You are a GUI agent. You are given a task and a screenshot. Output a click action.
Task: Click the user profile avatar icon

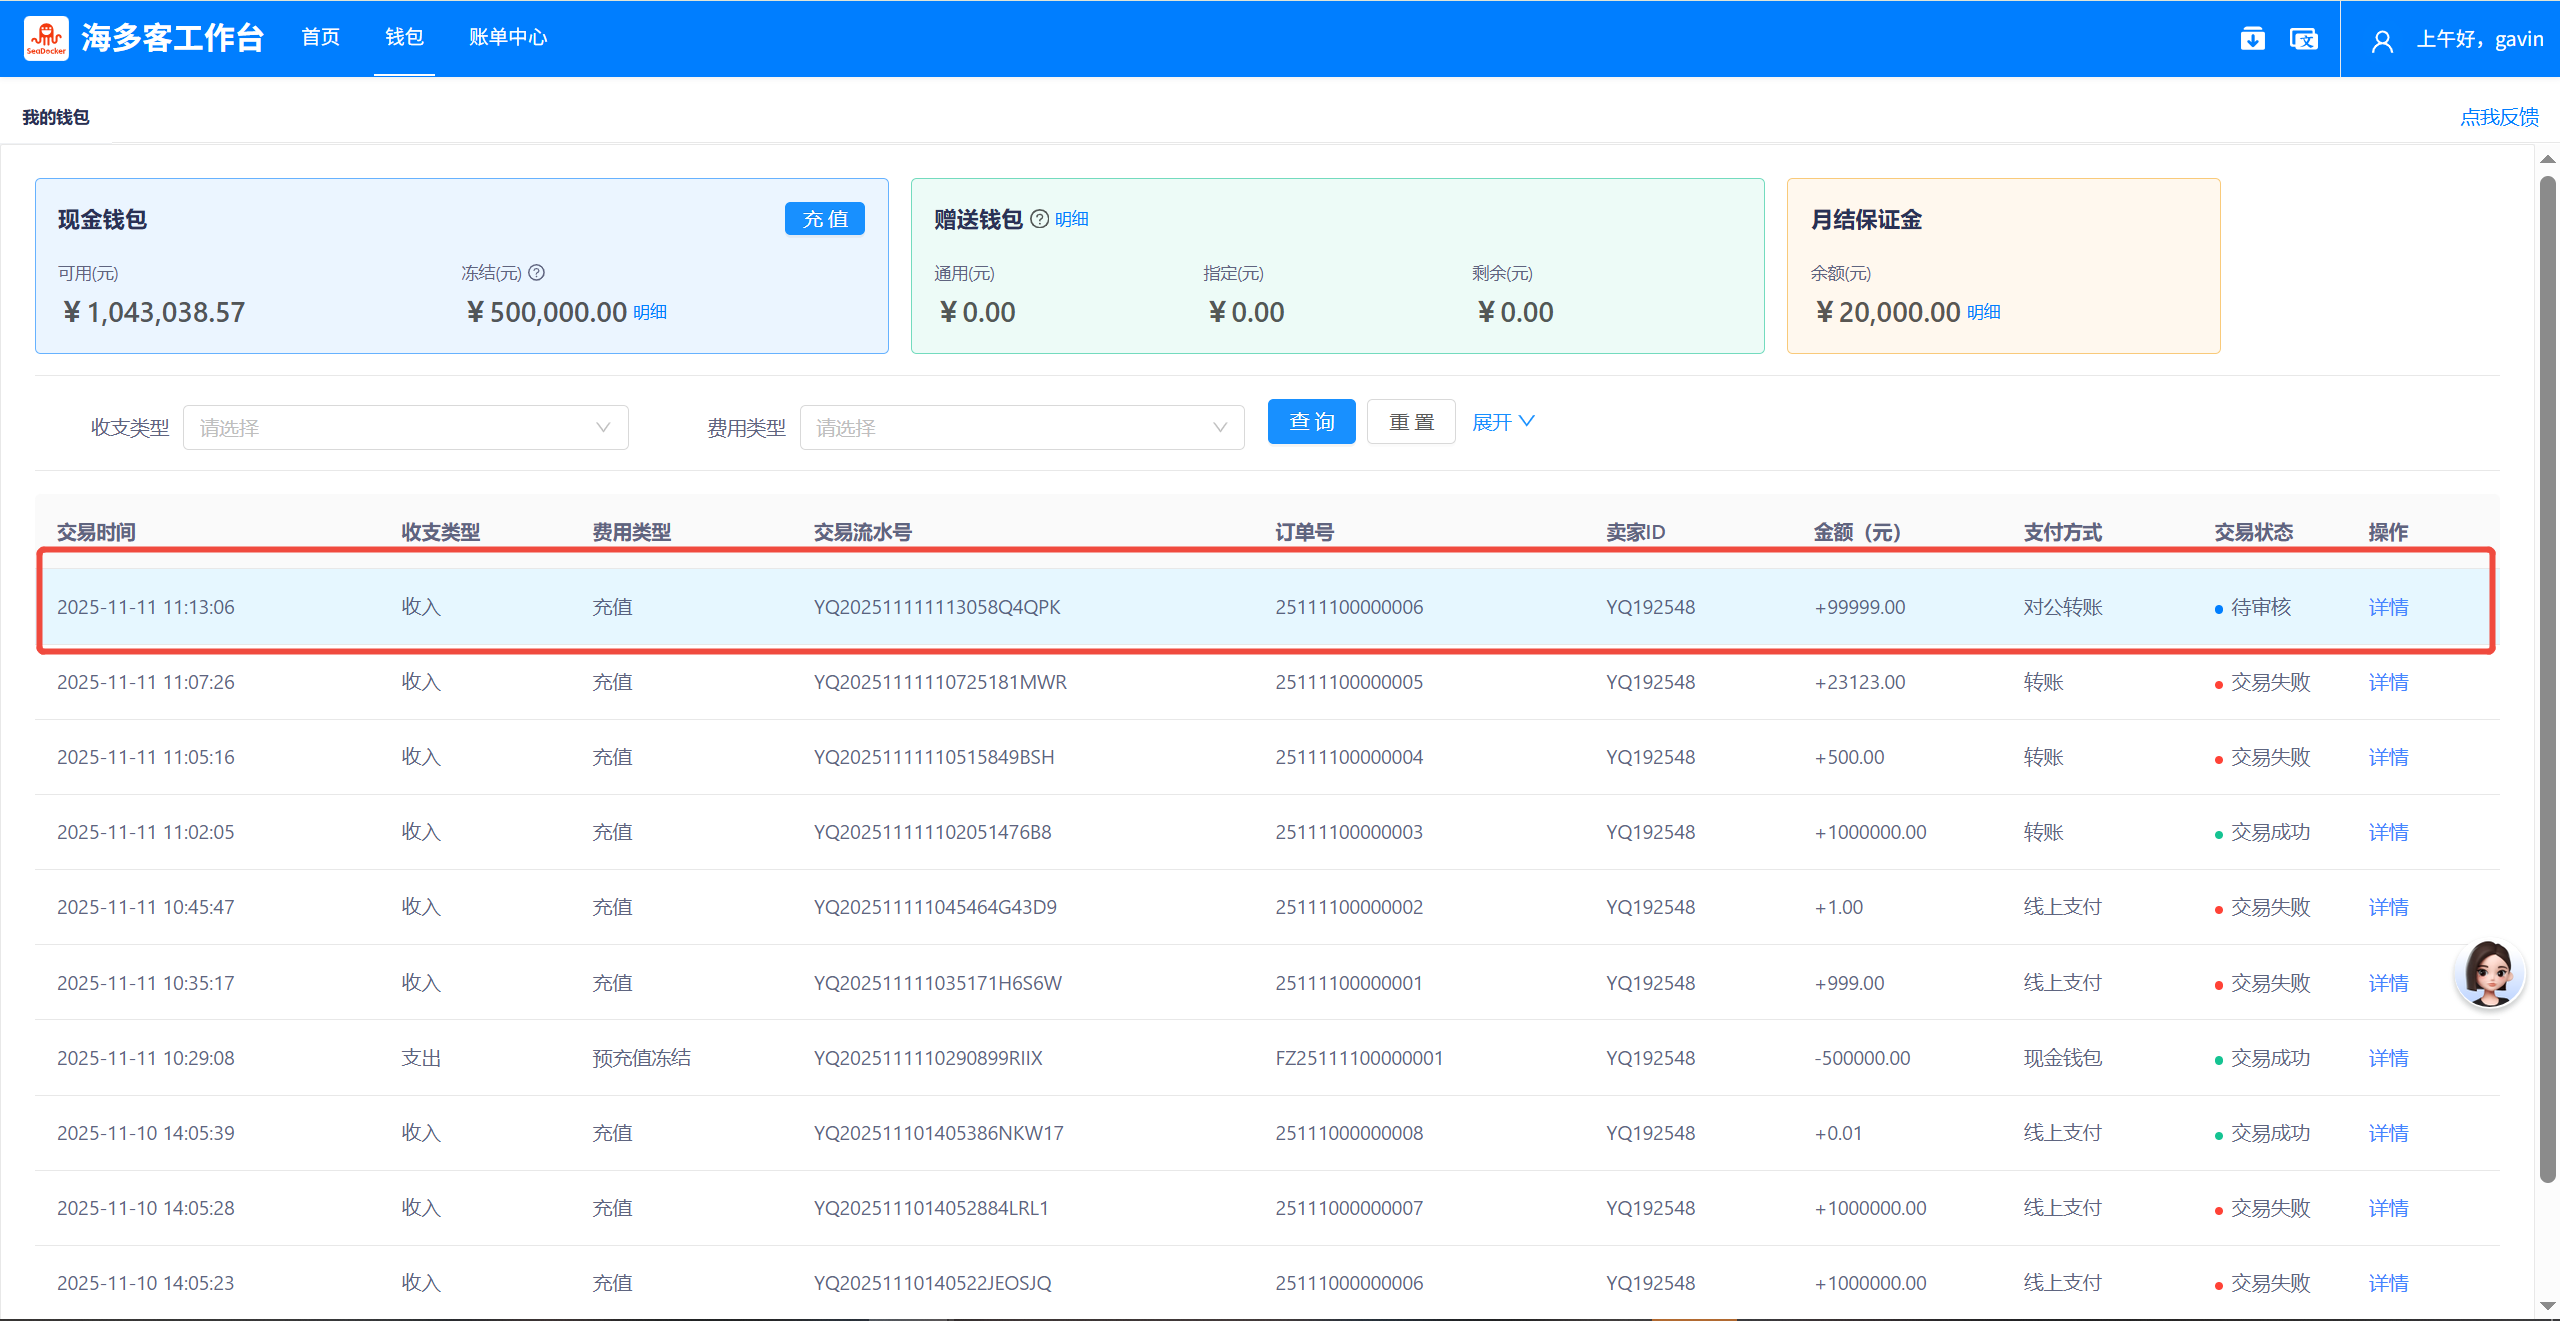2382,41
